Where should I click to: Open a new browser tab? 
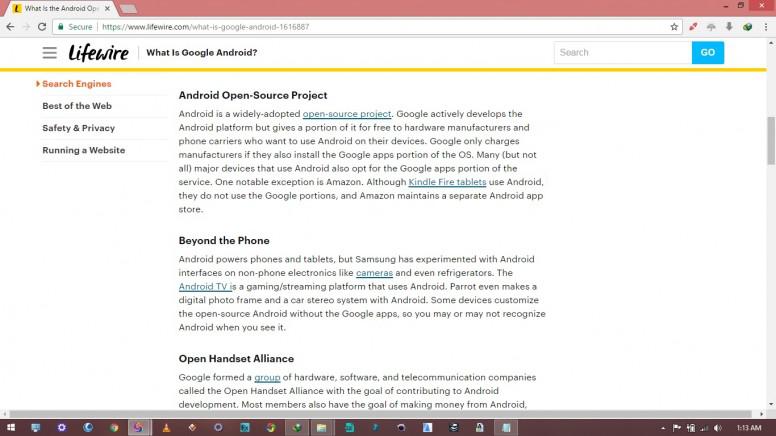129,8
